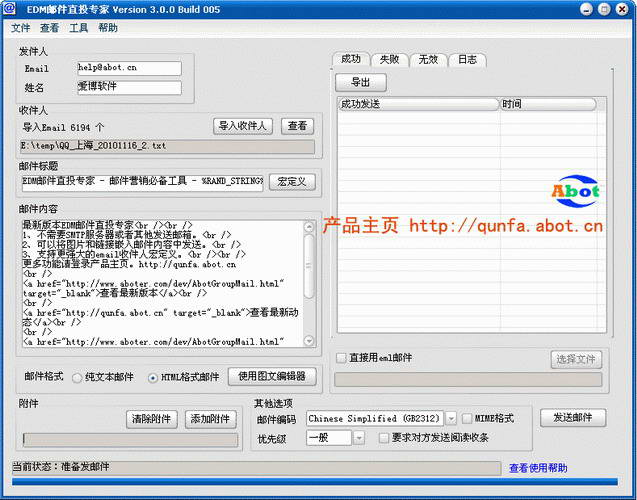Image resolution: width=637 pixels, height=500 pixels.
Task: Click the blue progress bar at bottom
Action: [x=315, y=482]
